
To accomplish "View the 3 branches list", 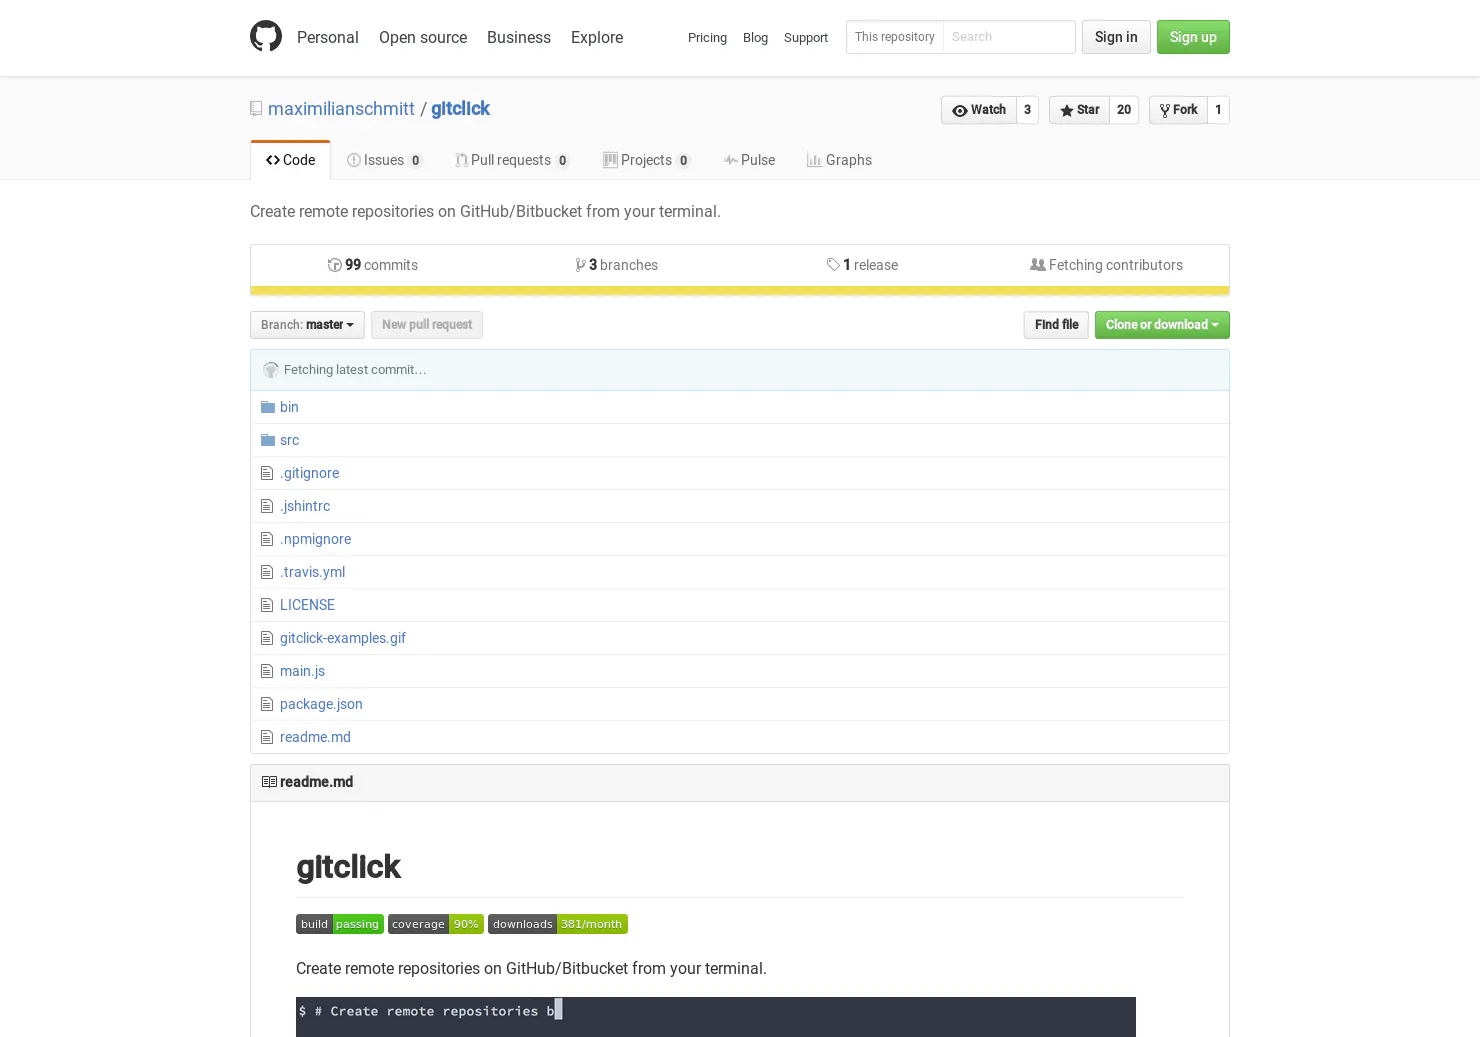I will [617, 265].
